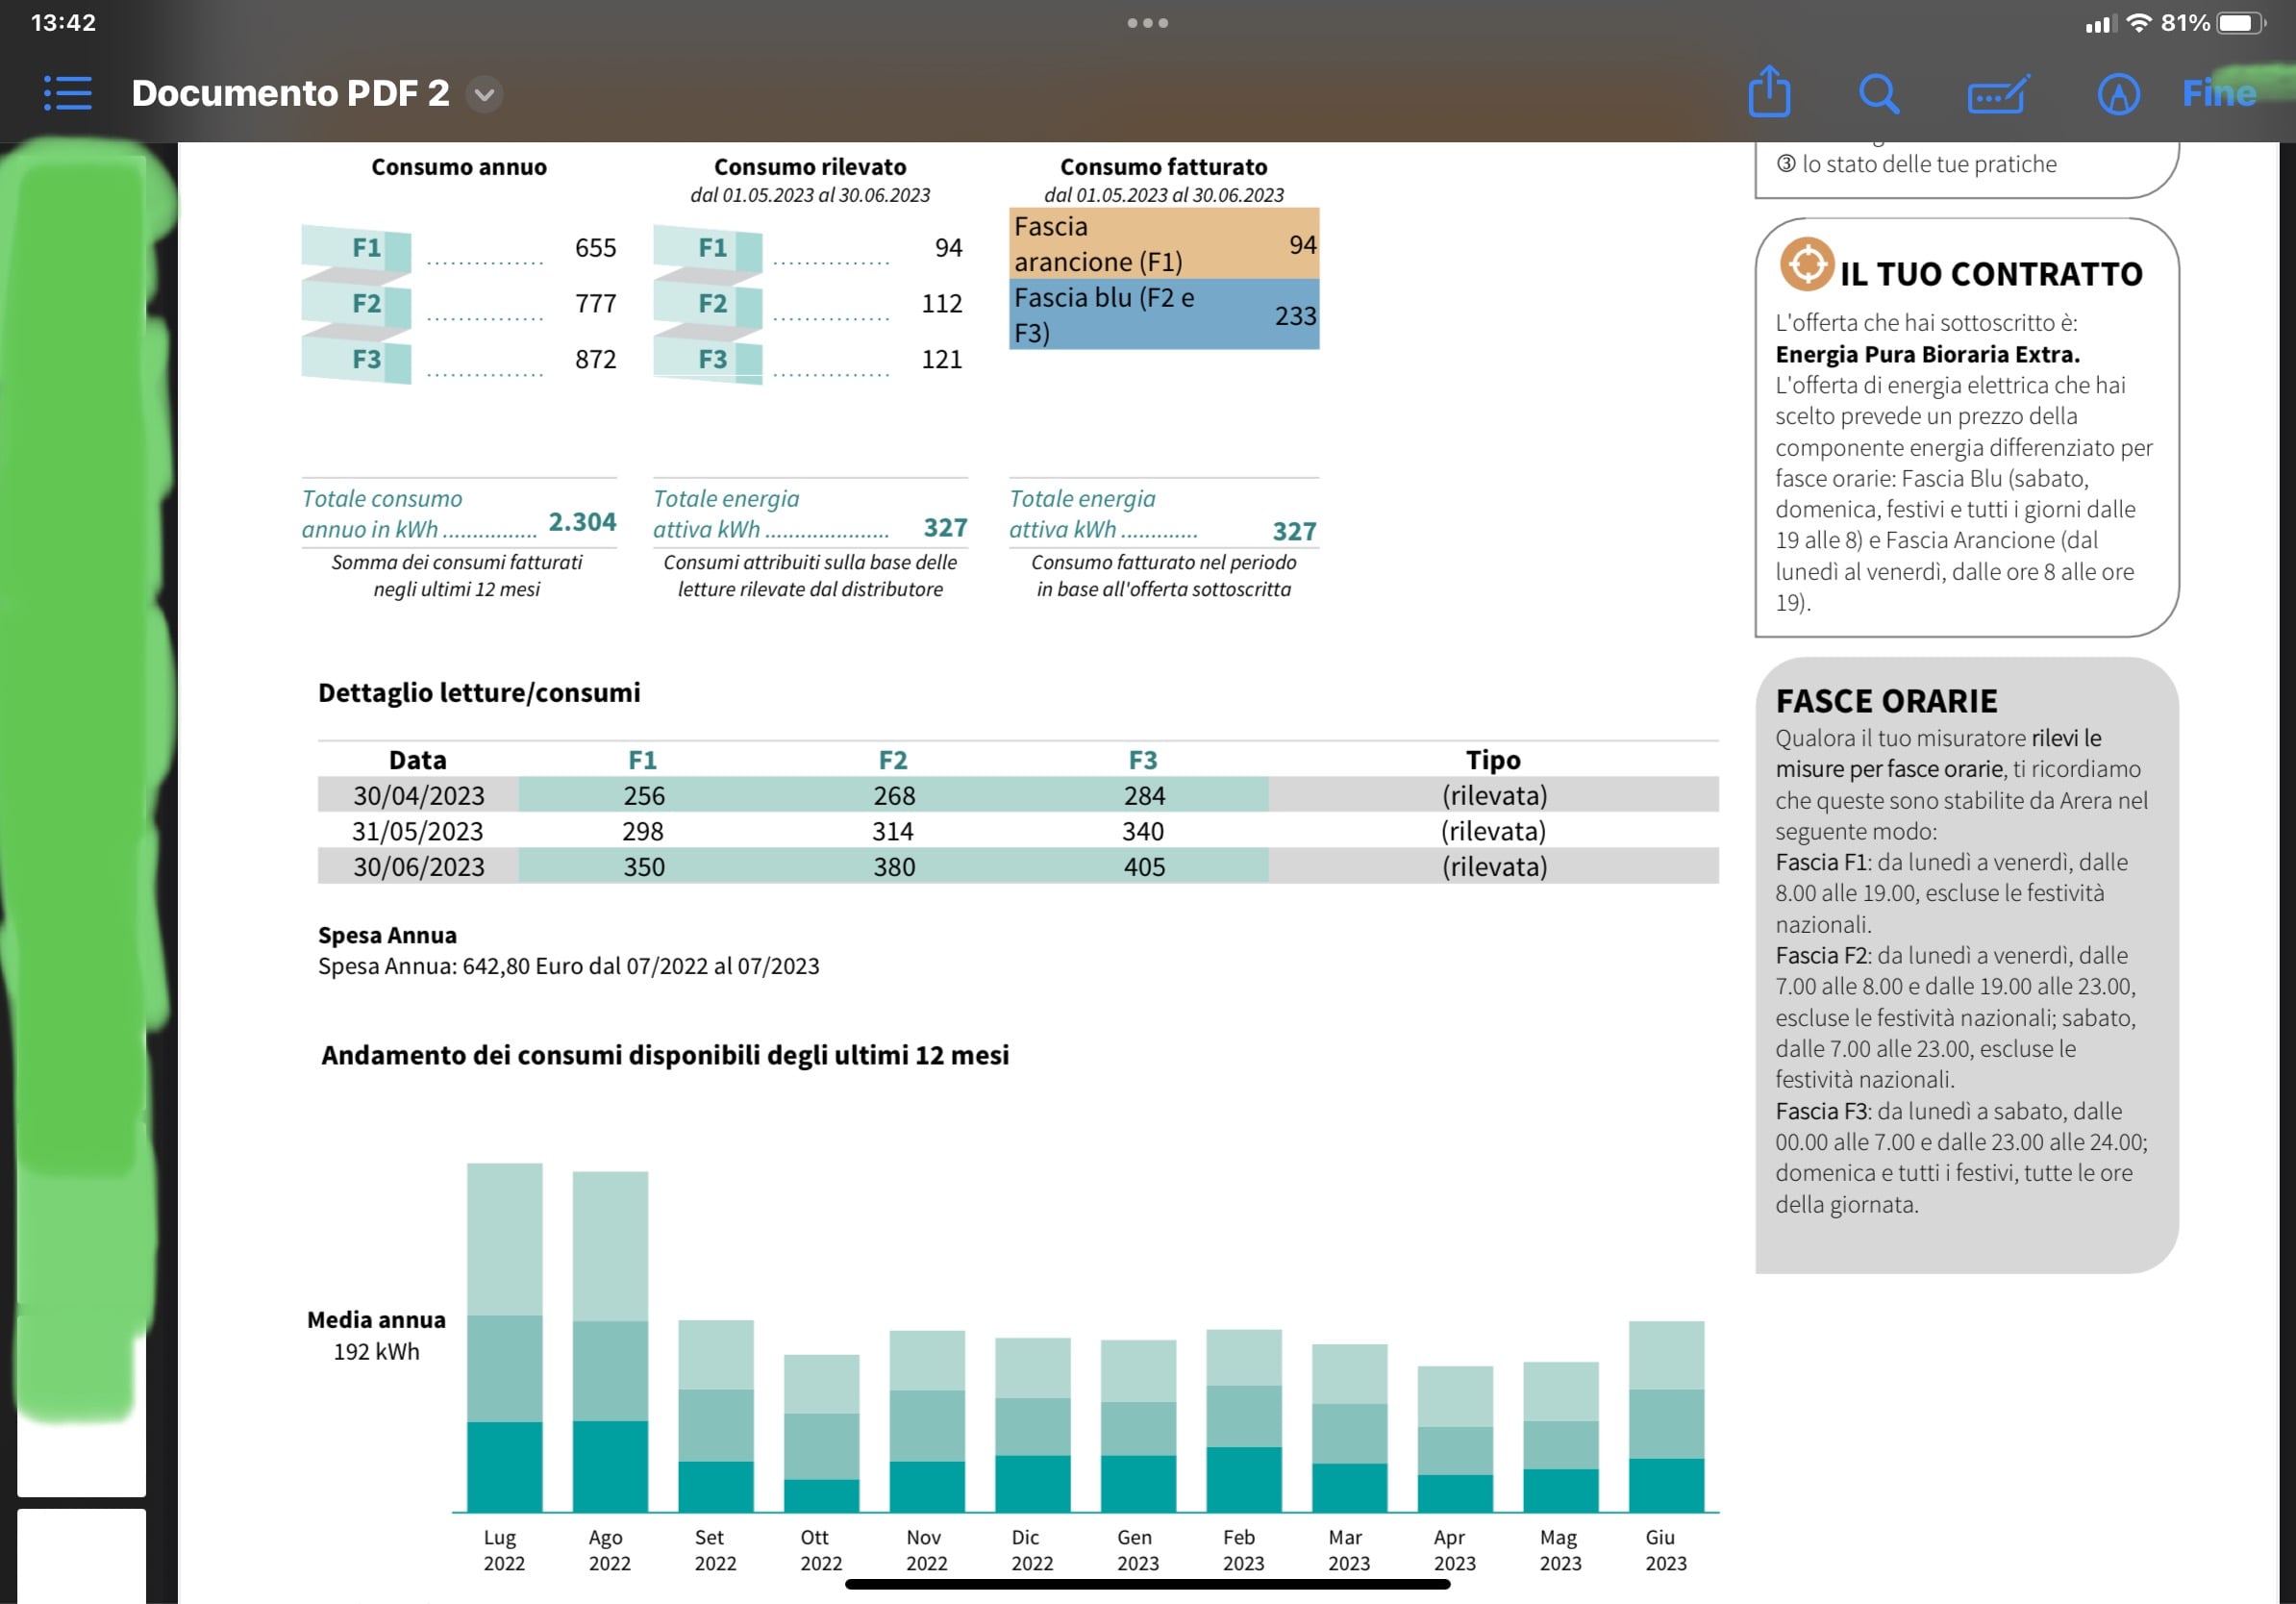
Task: Select the lower blank page thumbnail
Action: point(81,1555)
